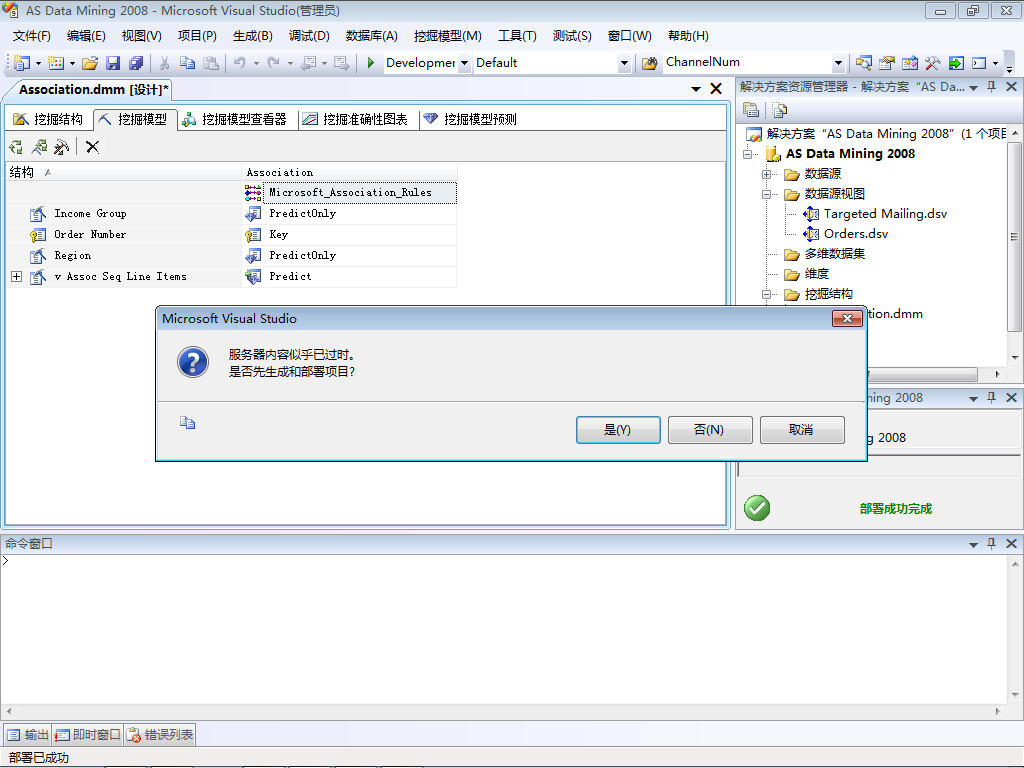Click the New Project toolbar icon
The height and width of the screenshot is (768, 1024).
(x=22, y=63)
